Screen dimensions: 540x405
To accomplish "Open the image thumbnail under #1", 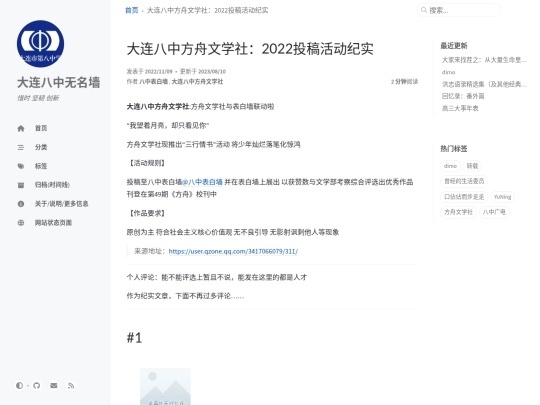I will click(x=165, y=386).
